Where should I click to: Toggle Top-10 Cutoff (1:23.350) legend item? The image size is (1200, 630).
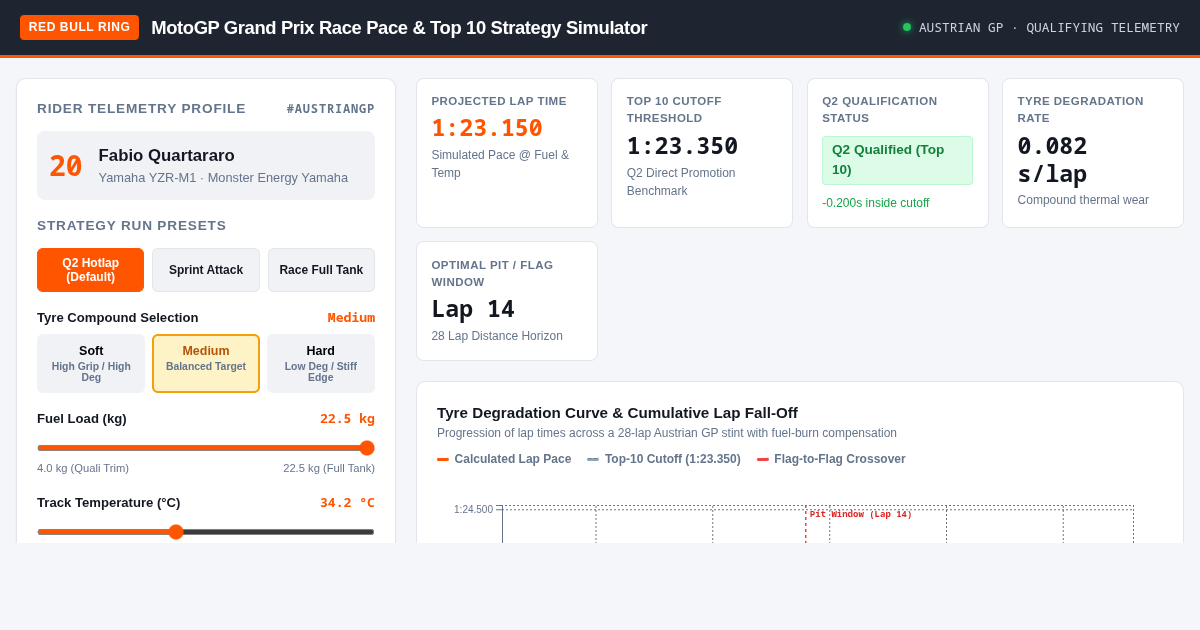[x=664, y=459]
